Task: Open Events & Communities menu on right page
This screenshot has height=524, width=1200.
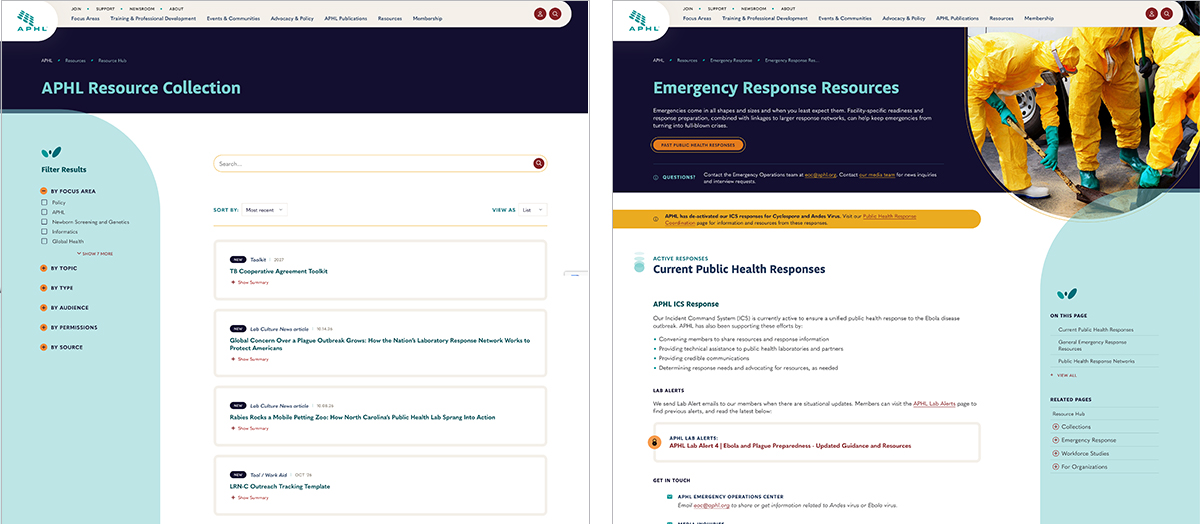Action: [846, 18]
